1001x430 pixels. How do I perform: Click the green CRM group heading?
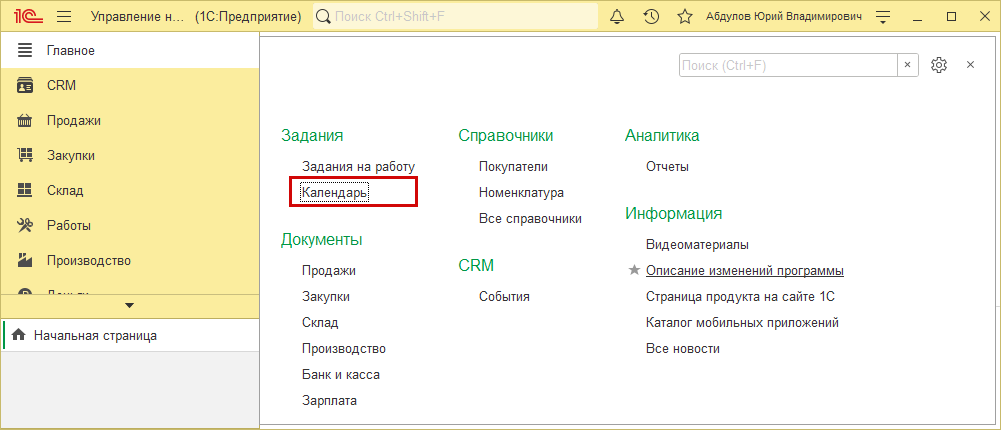point(476,265)
